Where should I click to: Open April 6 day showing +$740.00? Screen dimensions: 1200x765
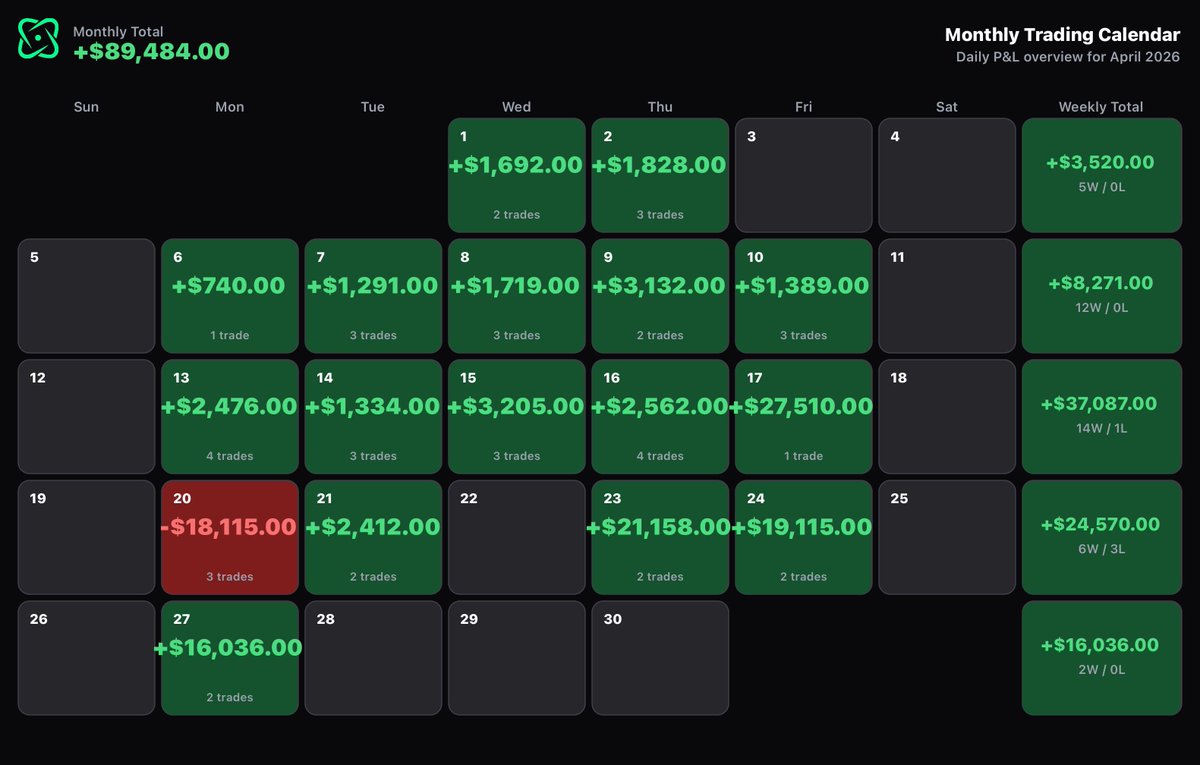[230, 296]
